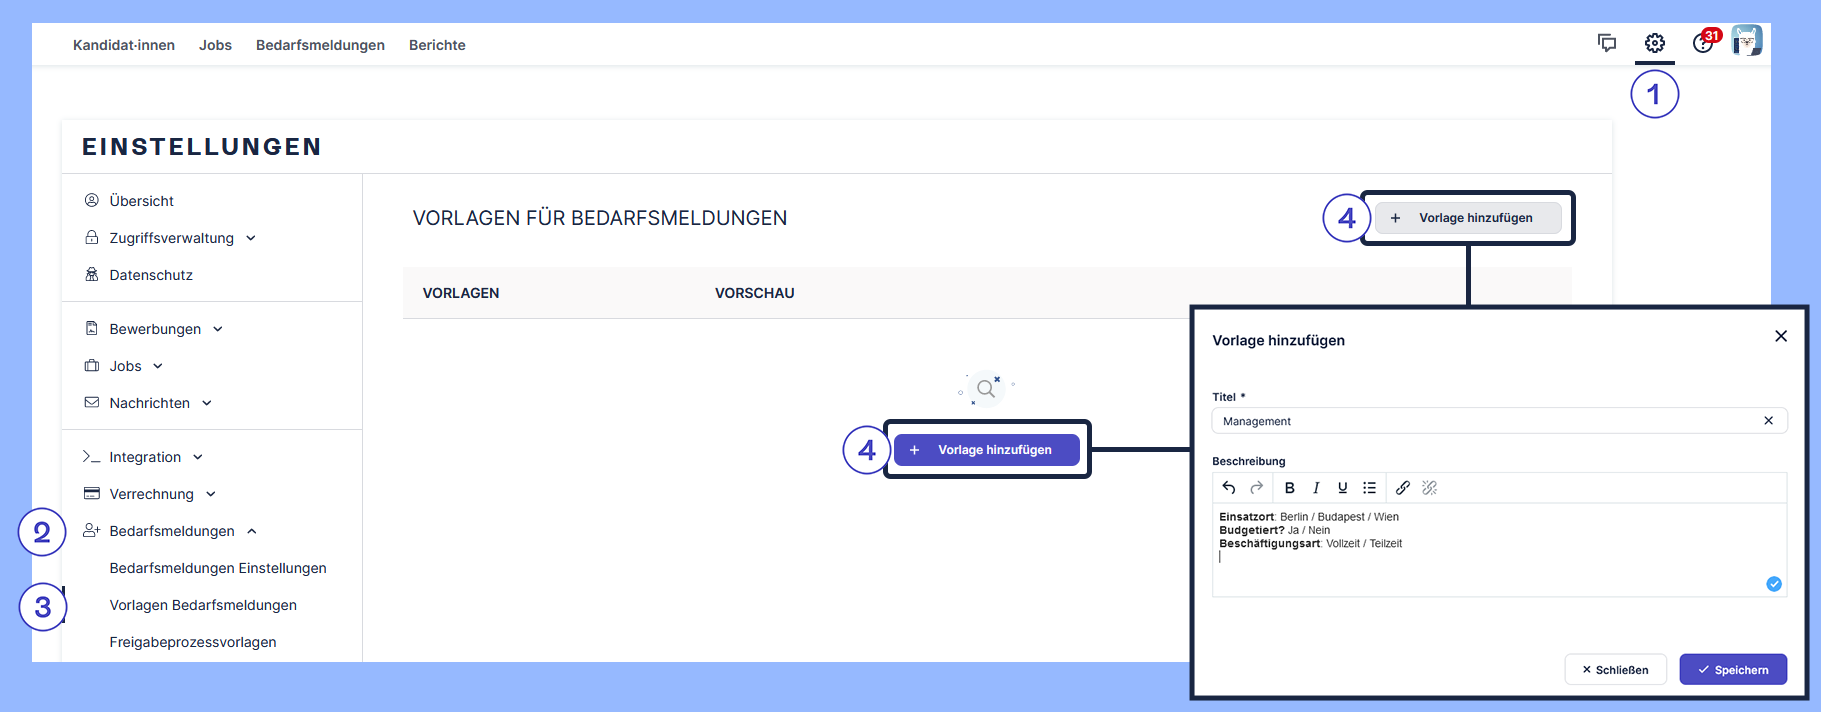This screenshot has width=1821, height=712.
Task: Toggle bold formatting
Action: pos(1290,488)
